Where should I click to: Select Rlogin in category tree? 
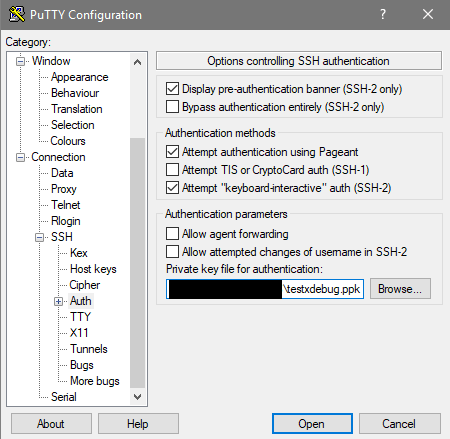click(x=65, y=221)
